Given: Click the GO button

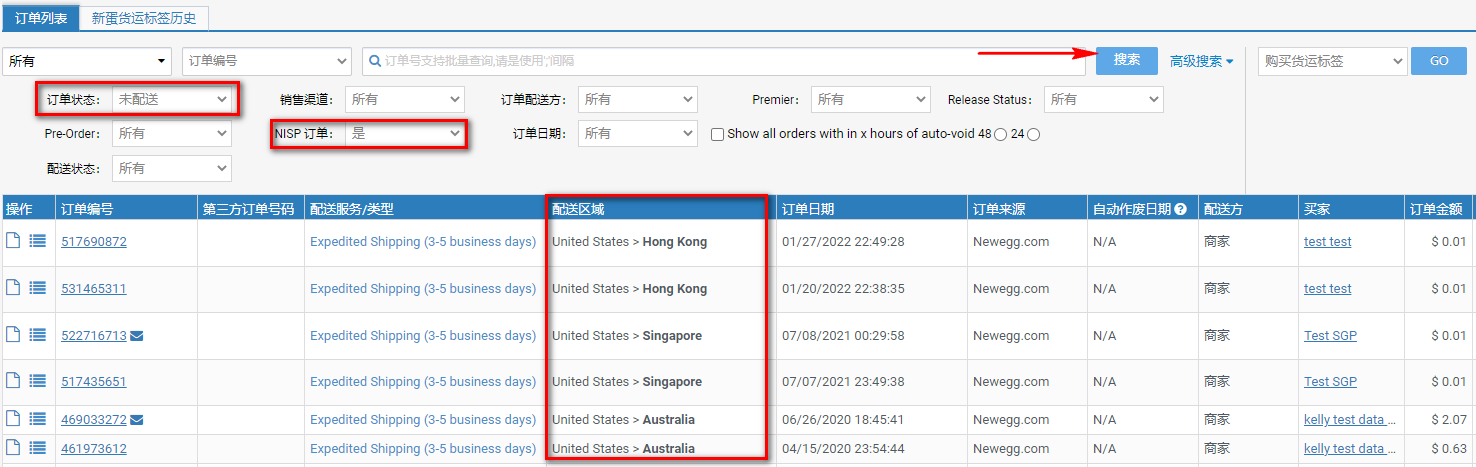Looking at the screenshot, I should tap(1439, 61).
